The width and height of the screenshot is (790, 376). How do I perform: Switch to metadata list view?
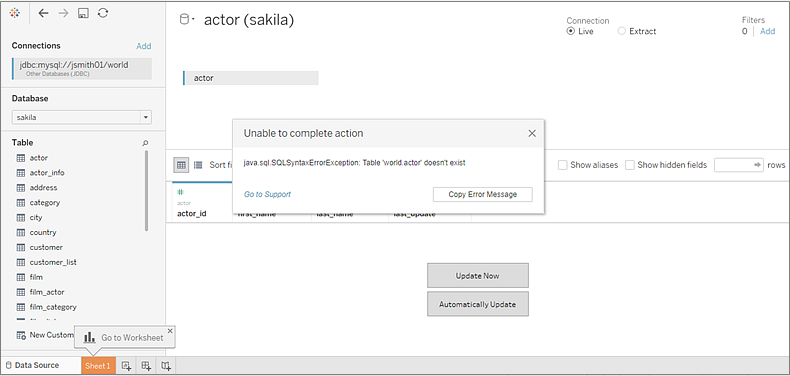point(198,165)
